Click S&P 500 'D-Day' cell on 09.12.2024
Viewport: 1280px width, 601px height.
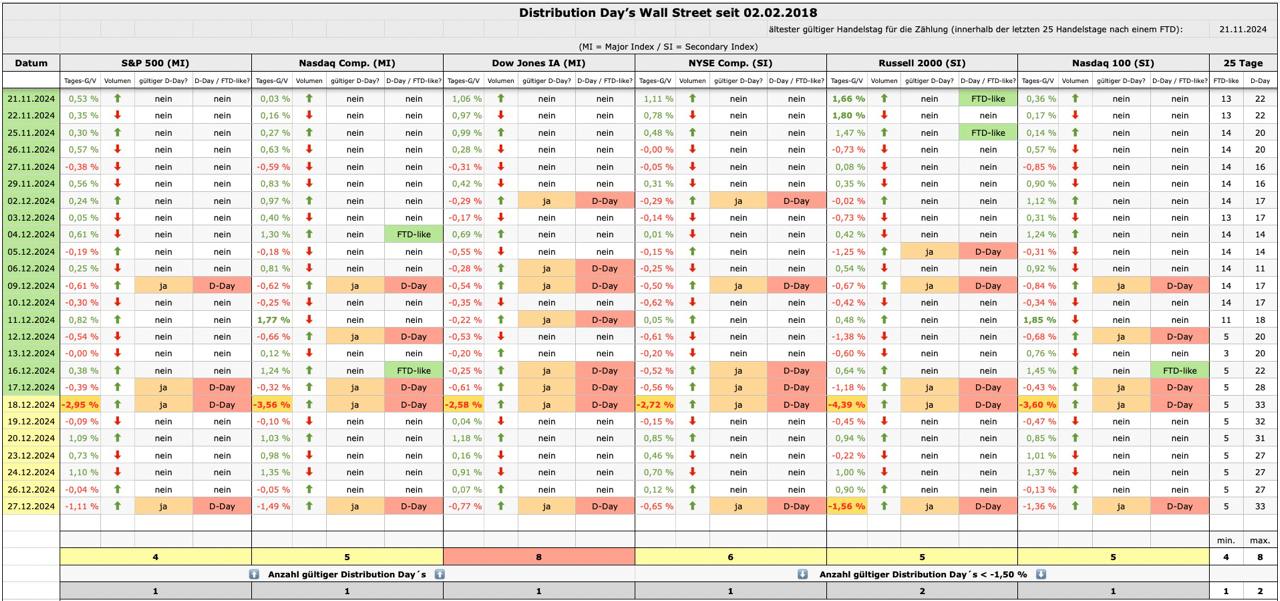click(x=221, y=286)
